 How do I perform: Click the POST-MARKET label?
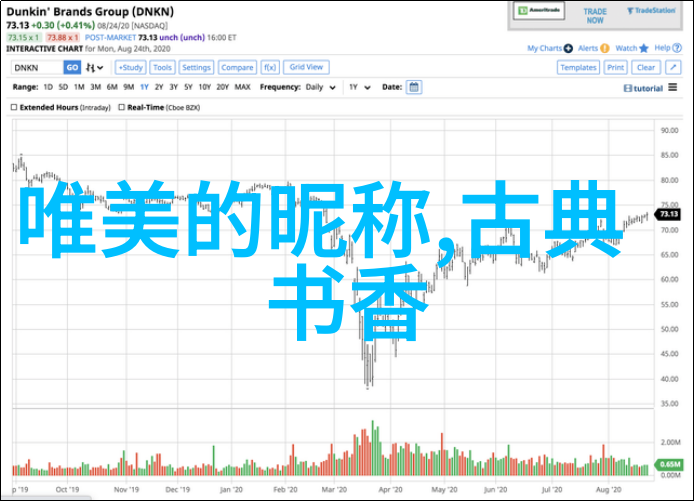click(110, 38)
